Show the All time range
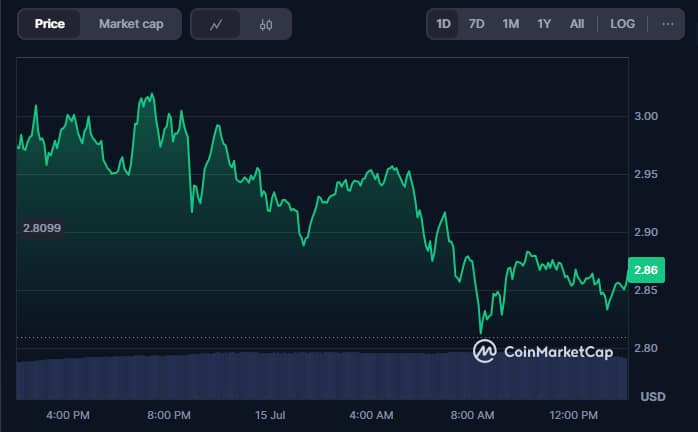This screenshot has height=432, width=698. coord(576,24)
